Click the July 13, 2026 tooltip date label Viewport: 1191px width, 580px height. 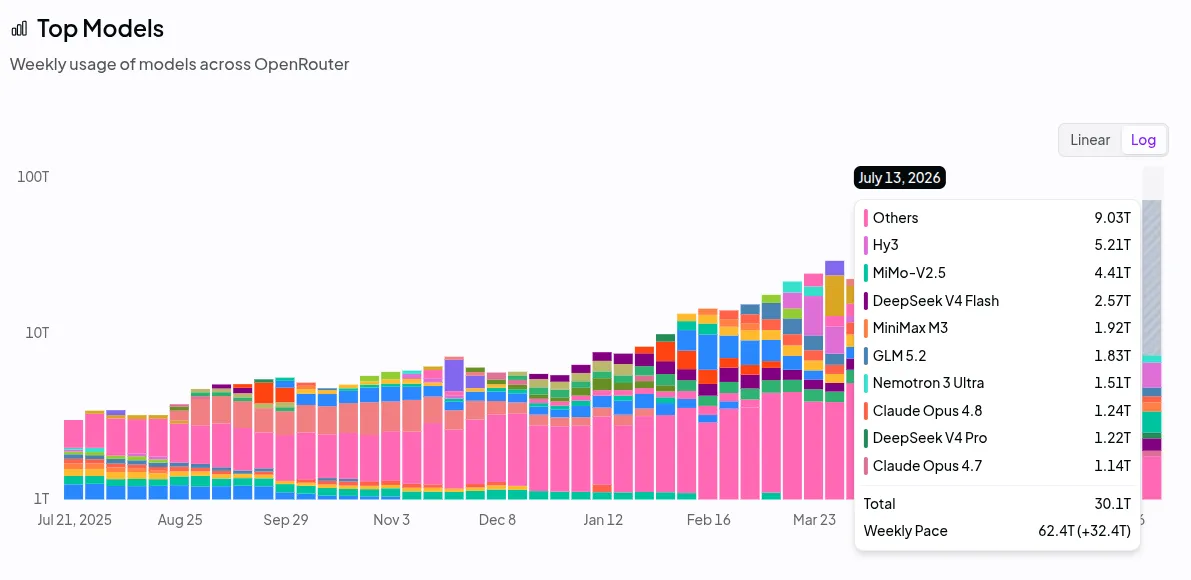click(x=899, y=178)
